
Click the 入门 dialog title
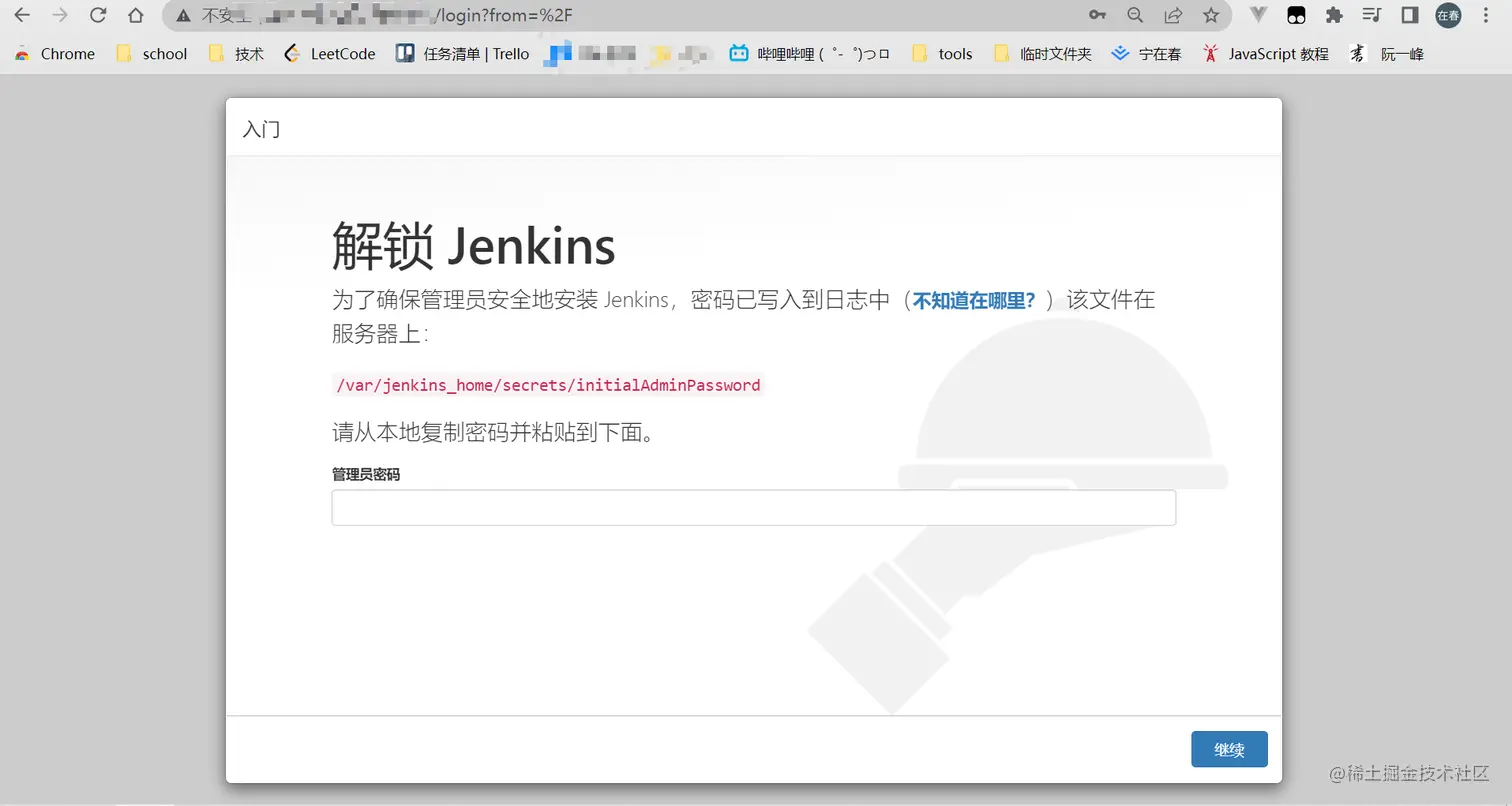click(261, 129)
